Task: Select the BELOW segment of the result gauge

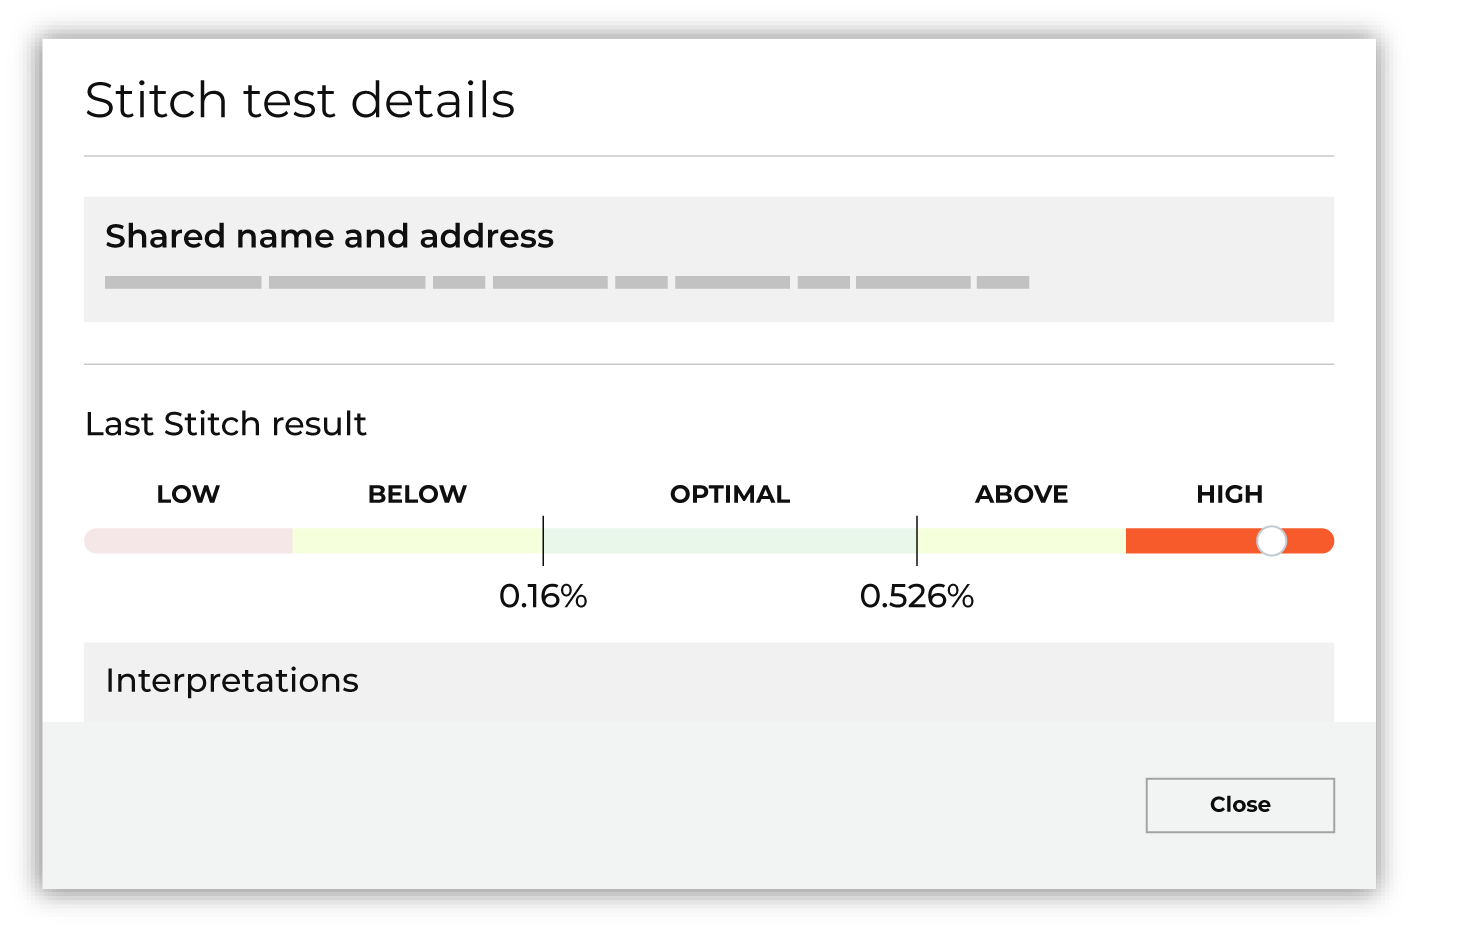Action: (x=417, y=541)
